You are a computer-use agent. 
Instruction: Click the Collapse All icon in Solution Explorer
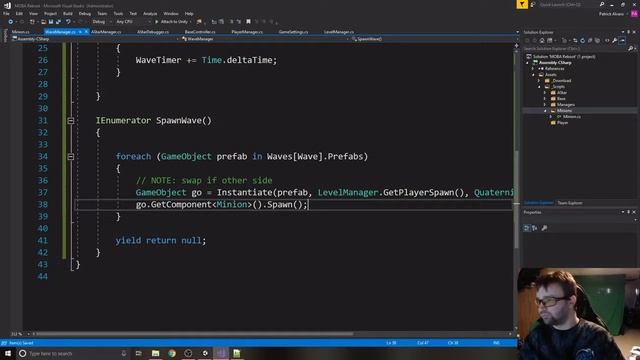pos(590,40)
